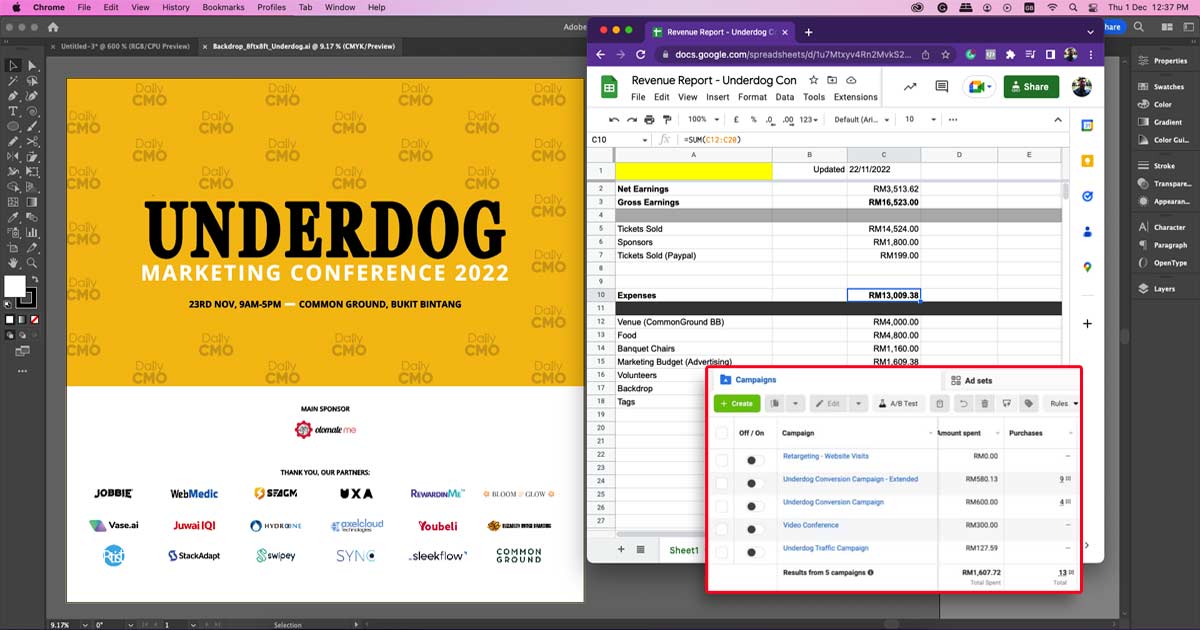Select the Pen tool in Illustrator

13,96
